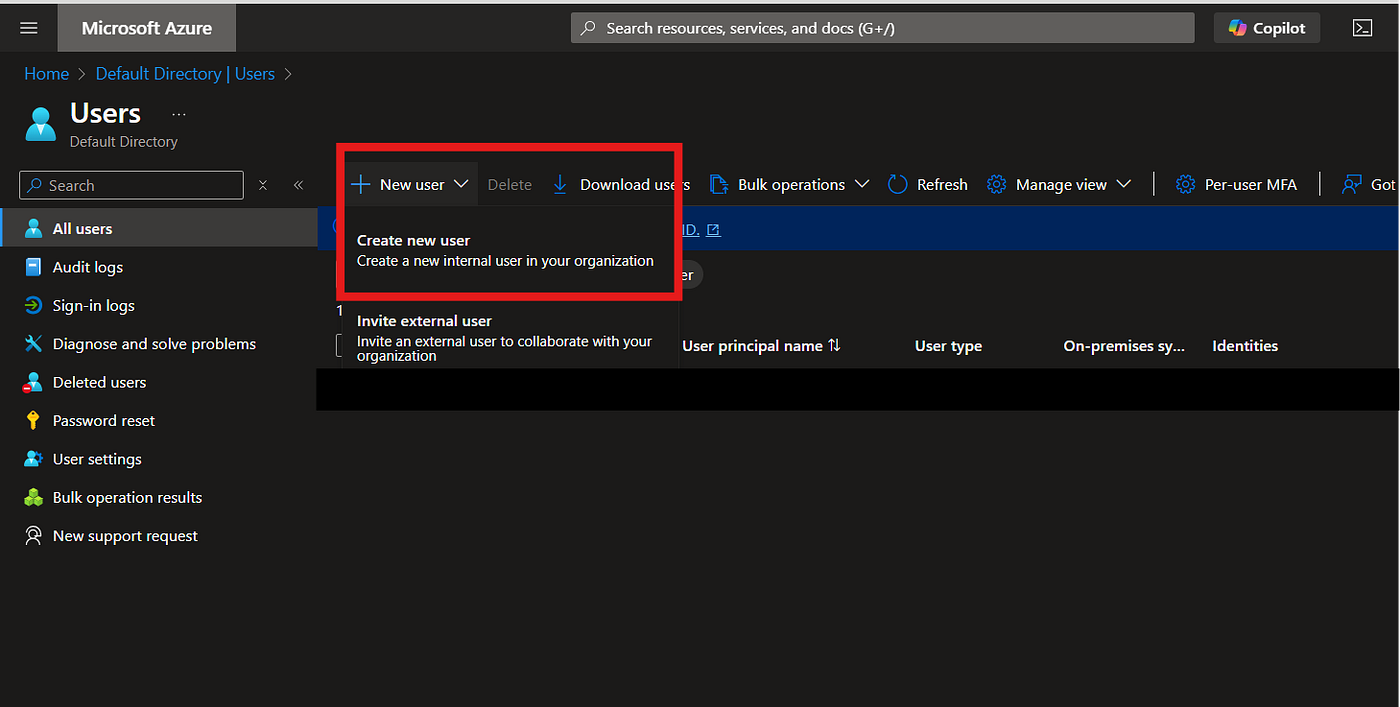Click the Identities column header
The height and width of the screenshot is (707, 1400).
1245,346
